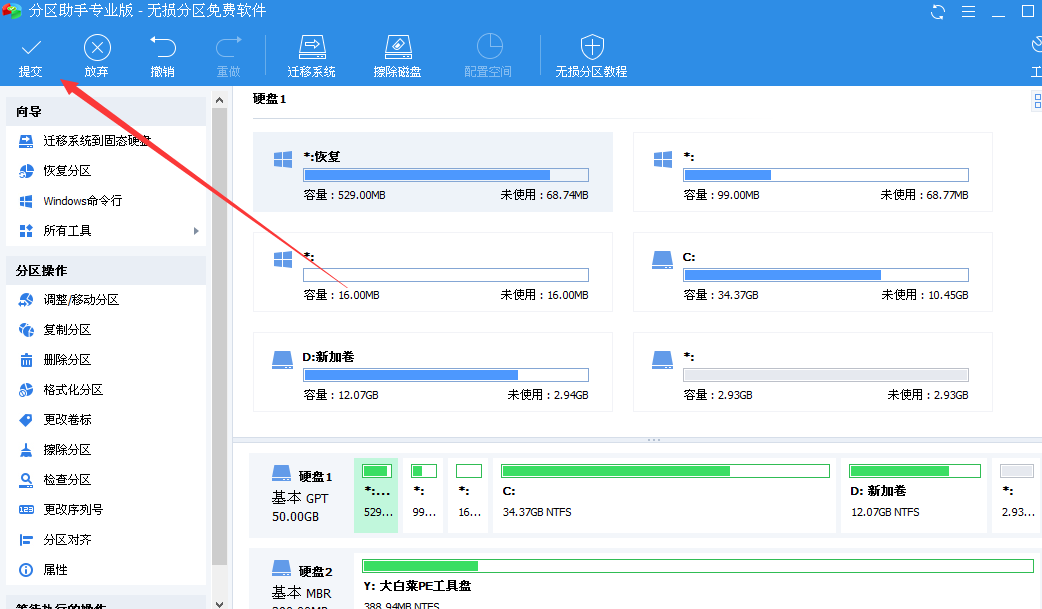1042x609 pixels.
Task: Select the *:恢复 529.00MB partition card
Action: tap(433, 172)
